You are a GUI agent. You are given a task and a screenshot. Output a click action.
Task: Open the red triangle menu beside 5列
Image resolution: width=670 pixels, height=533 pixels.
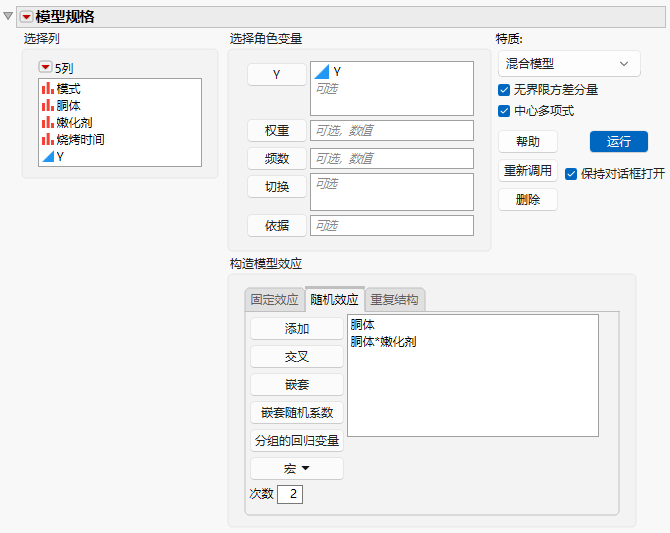click(45, 67)
